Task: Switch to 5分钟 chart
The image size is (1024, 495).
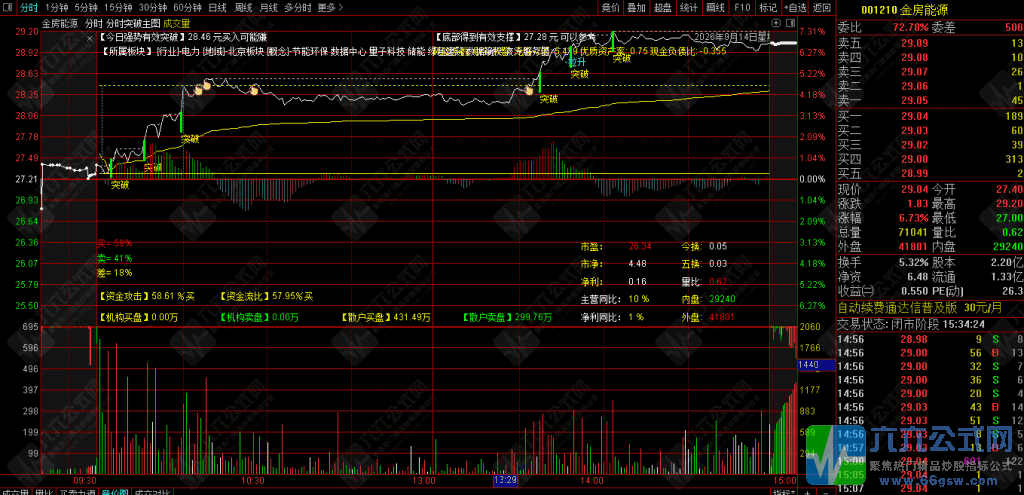Action: coord(86,8)
